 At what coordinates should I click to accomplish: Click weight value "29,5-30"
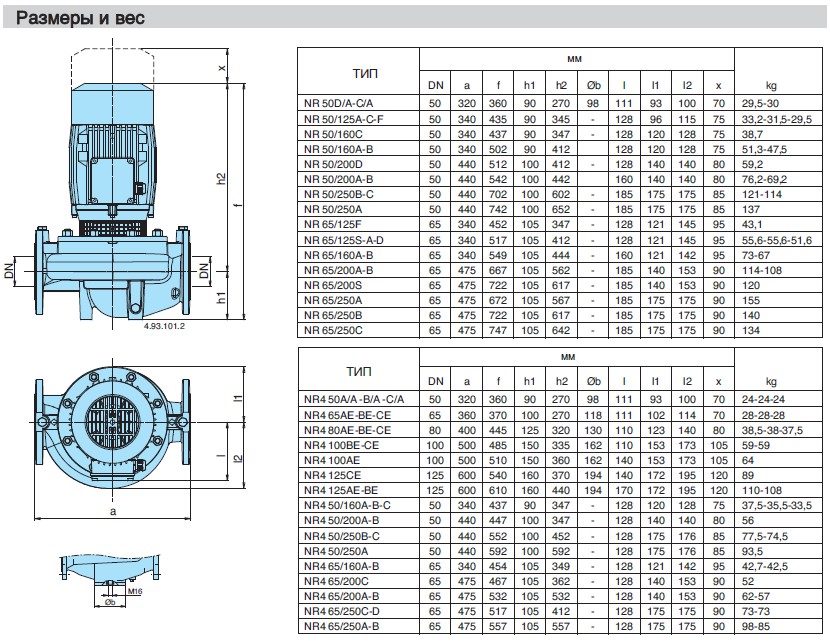760,104
